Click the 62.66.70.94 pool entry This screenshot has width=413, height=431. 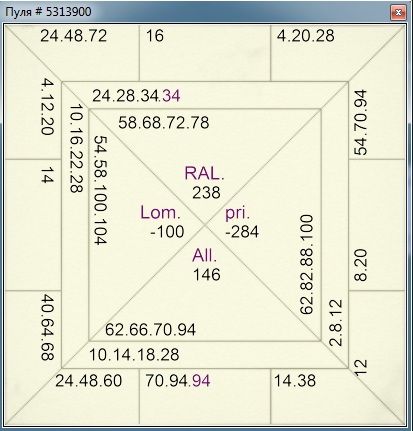tap(150, 330)
